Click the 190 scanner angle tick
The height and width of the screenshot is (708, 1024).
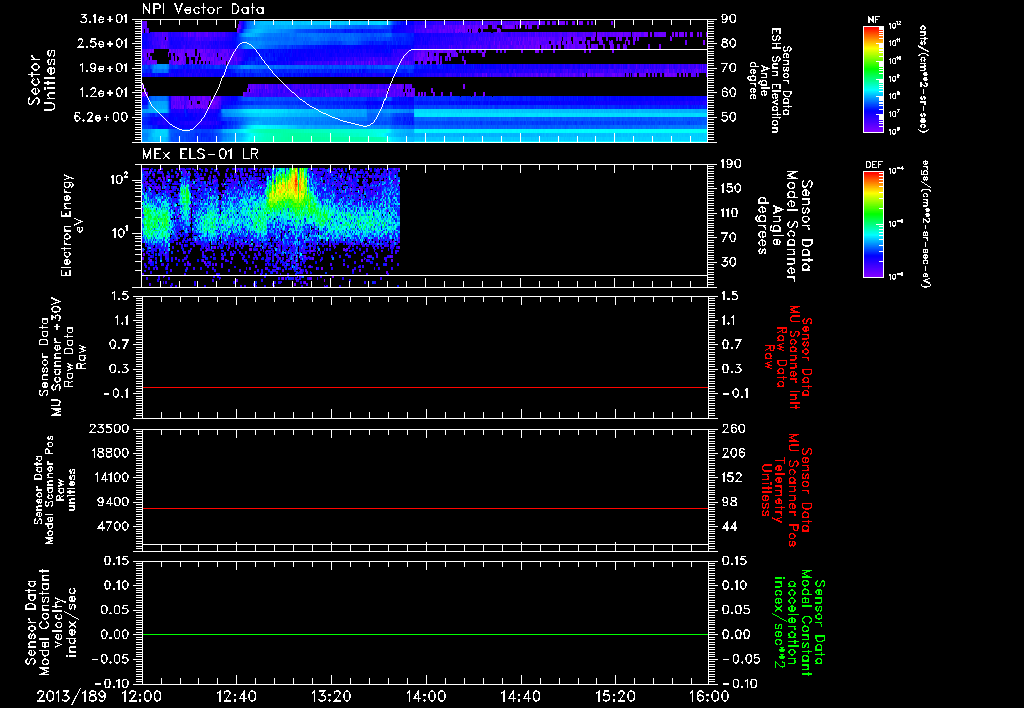[733, 164]
